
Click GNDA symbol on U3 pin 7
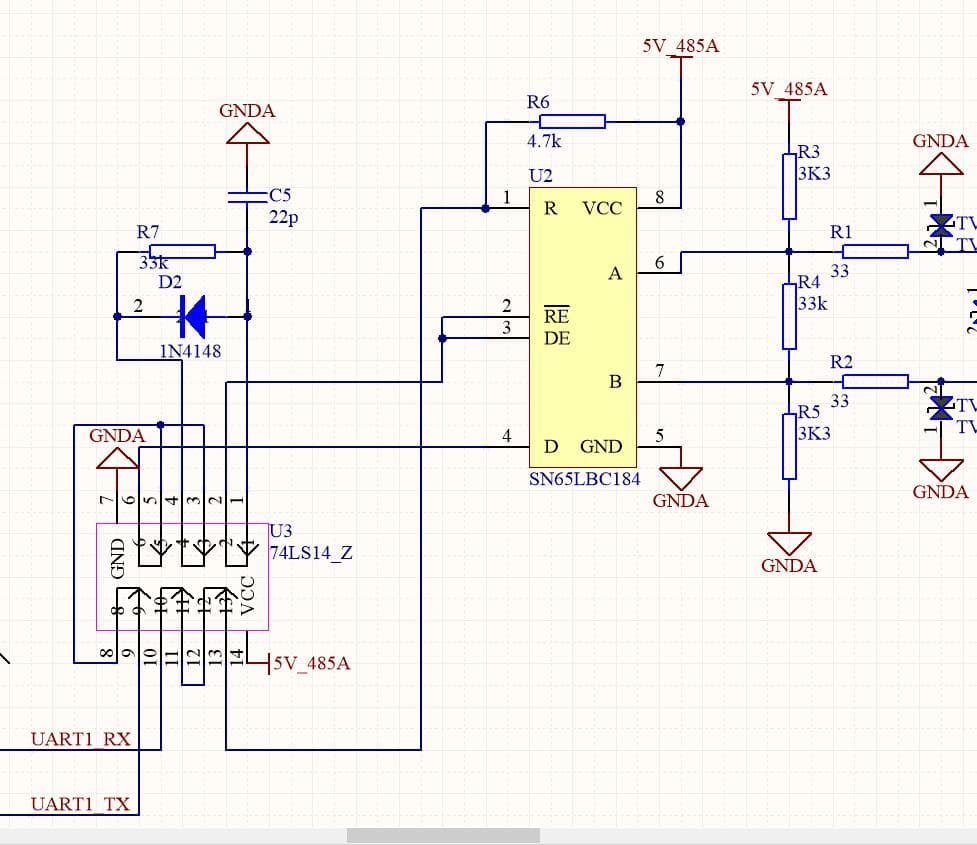point(117,458)
